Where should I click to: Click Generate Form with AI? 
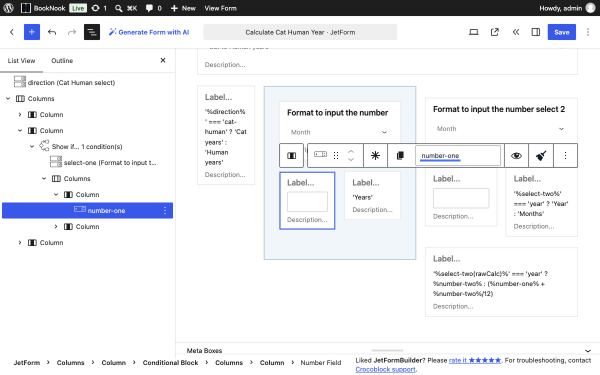149,32
